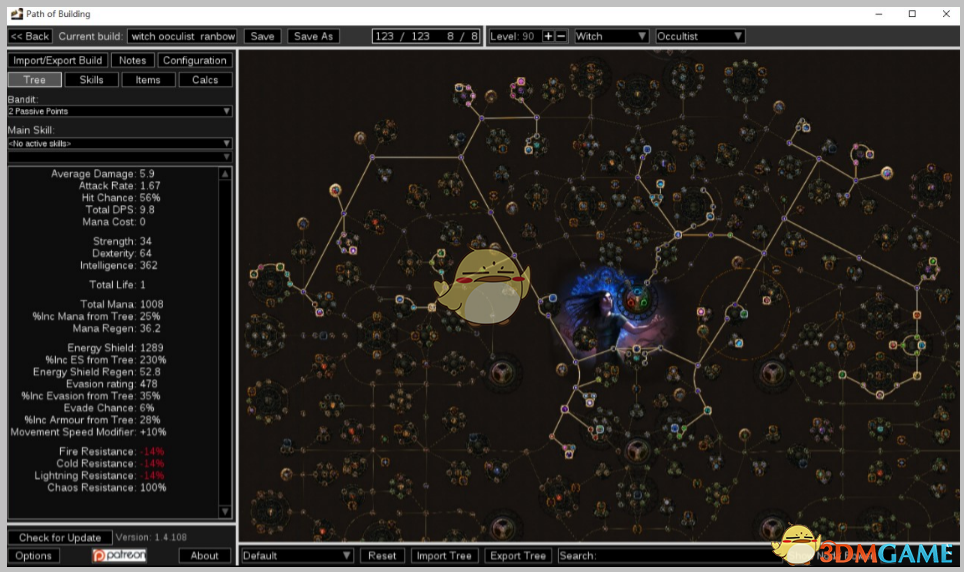Decrease character level with minus button
Viewport: 964px width, 572px height.
(561, 36)
